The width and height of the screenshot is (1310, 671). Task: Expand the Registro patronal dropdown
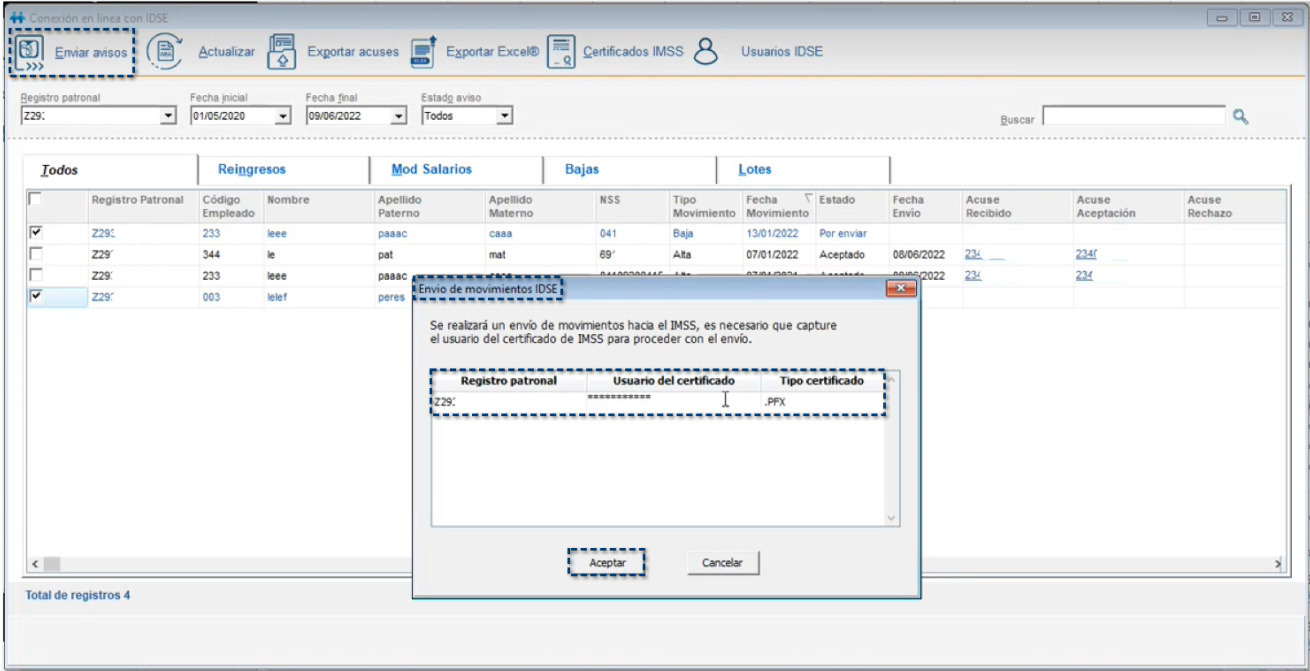(x=168, y=116)
